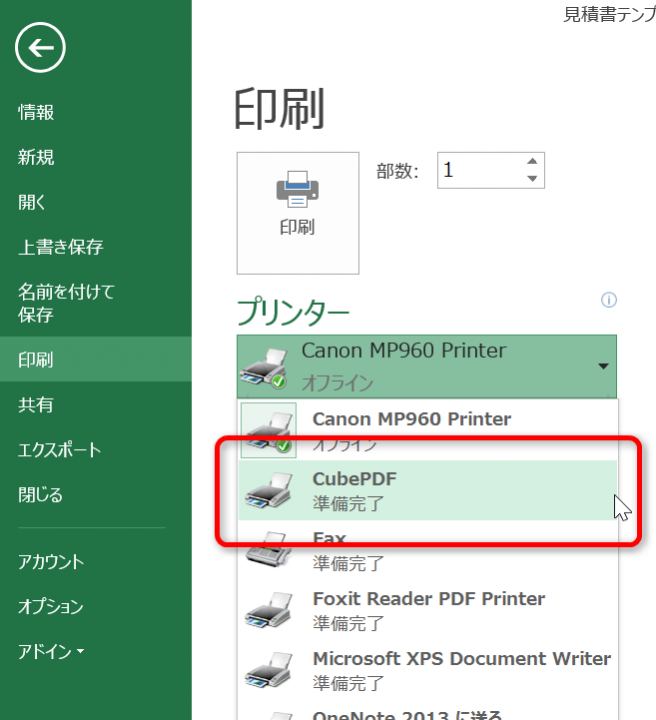Select 新規 in the sidebar
The width and height of the screenshot is (656, 720).
tap(36, 157)
